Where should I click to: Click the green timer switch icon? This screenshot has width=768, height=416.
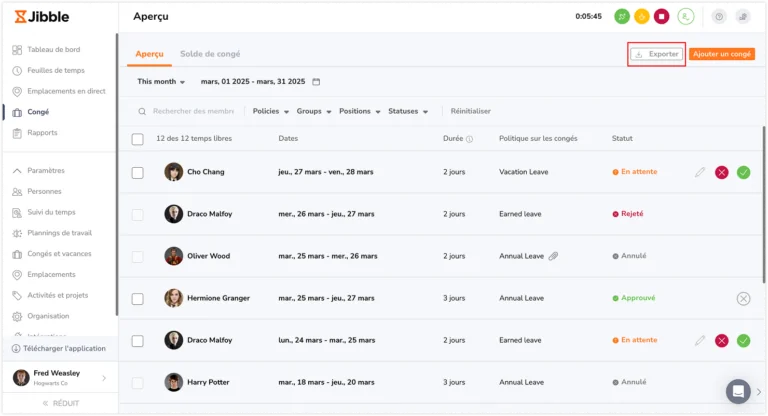tap(622, 17)
